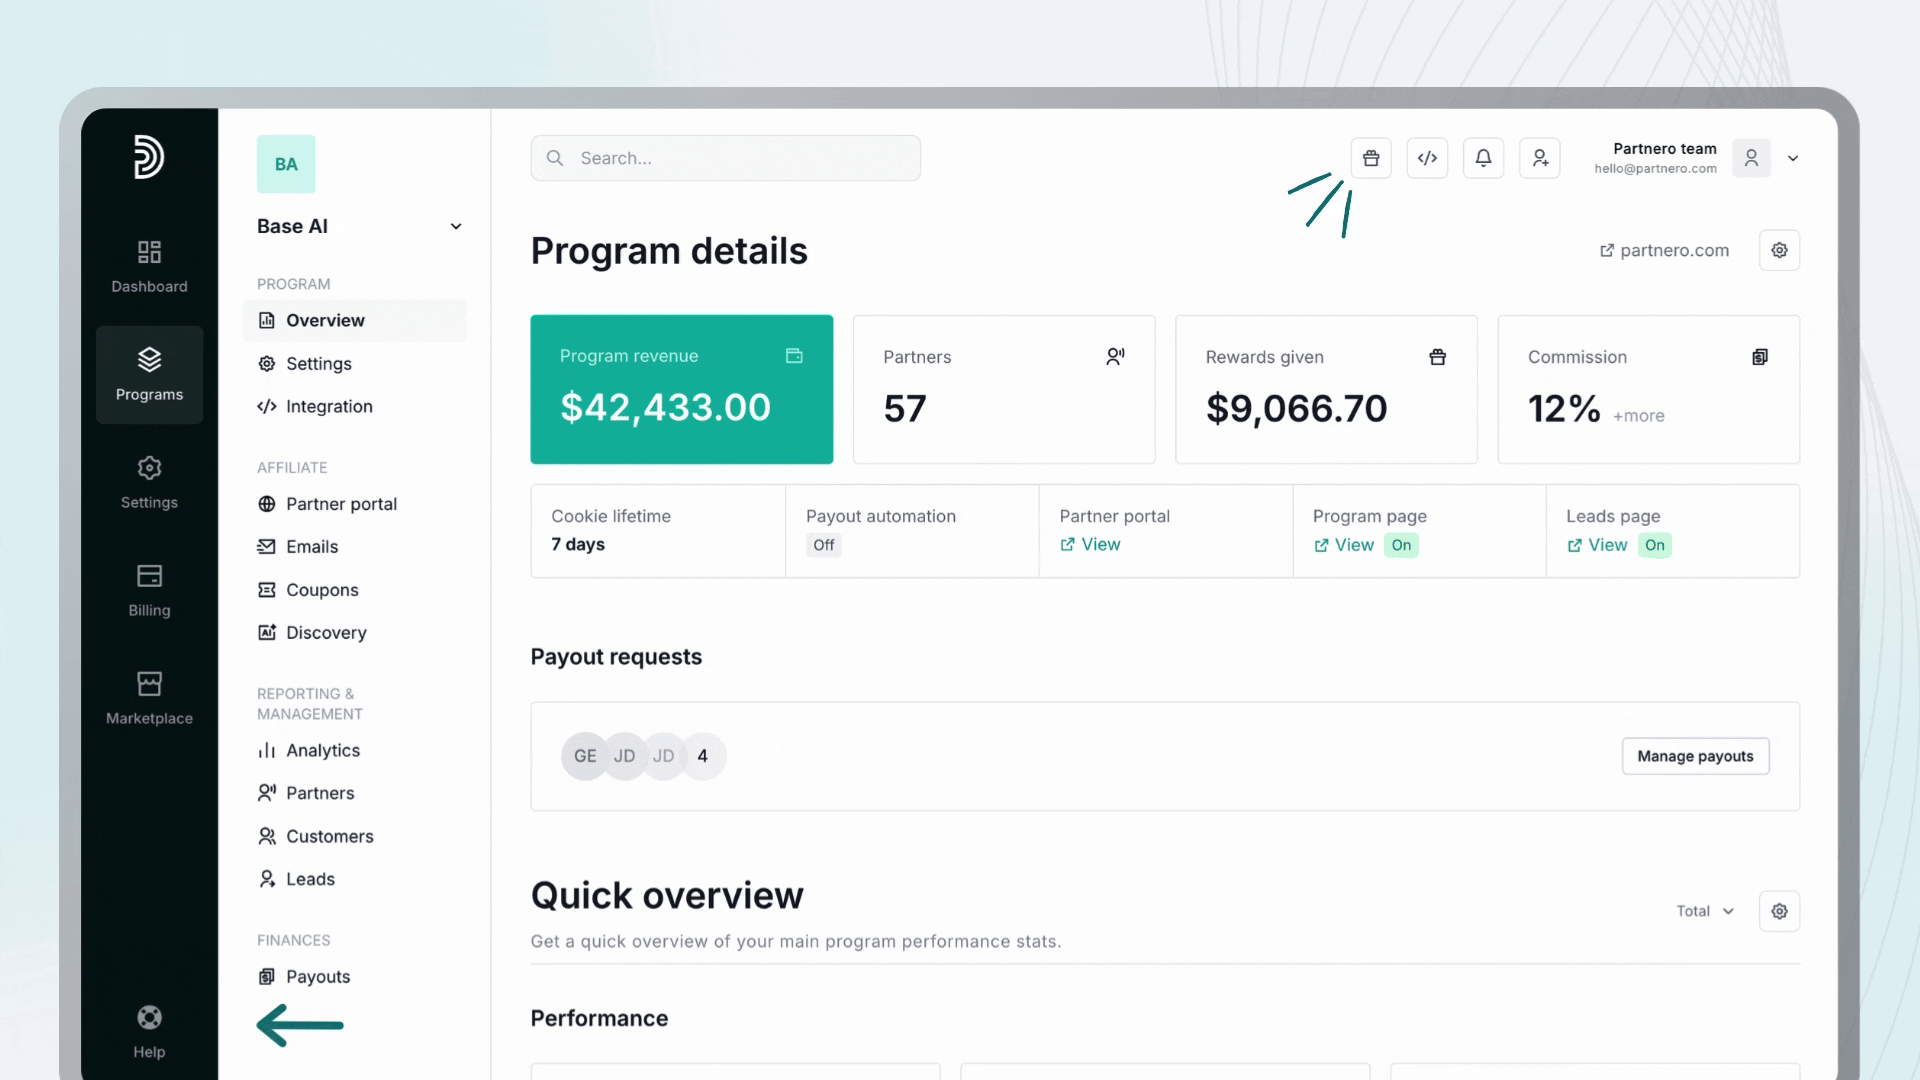The width and height of the screenshot is (1920, 1080).
Task: Open Coupons in the Affiliate section
Action: (x=321, y=590)
